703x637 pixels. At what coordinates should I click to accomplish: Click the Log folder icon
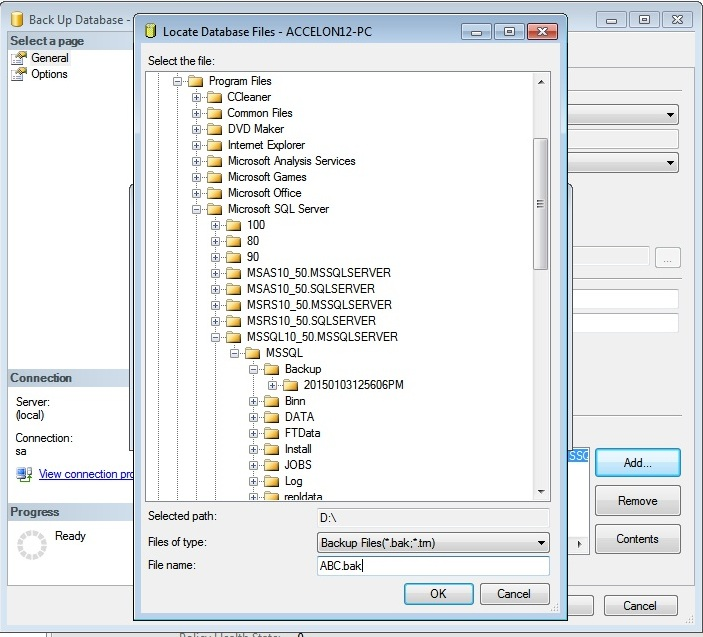[x=272, y=481]
